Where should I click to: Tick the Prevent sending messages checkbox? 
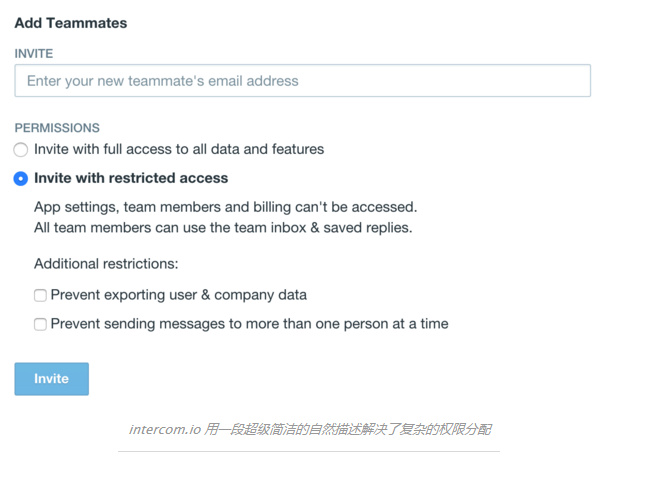[40, 324]
